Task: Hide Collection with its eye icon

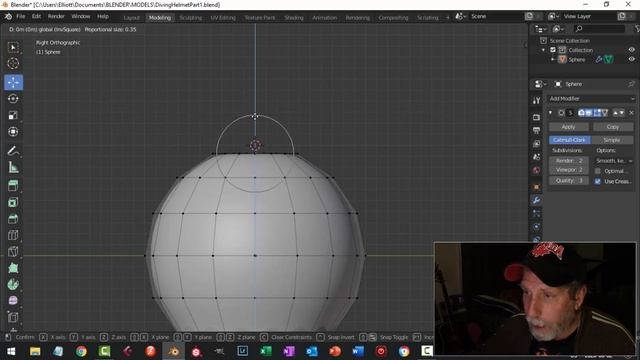Action: tap(631, 50)
